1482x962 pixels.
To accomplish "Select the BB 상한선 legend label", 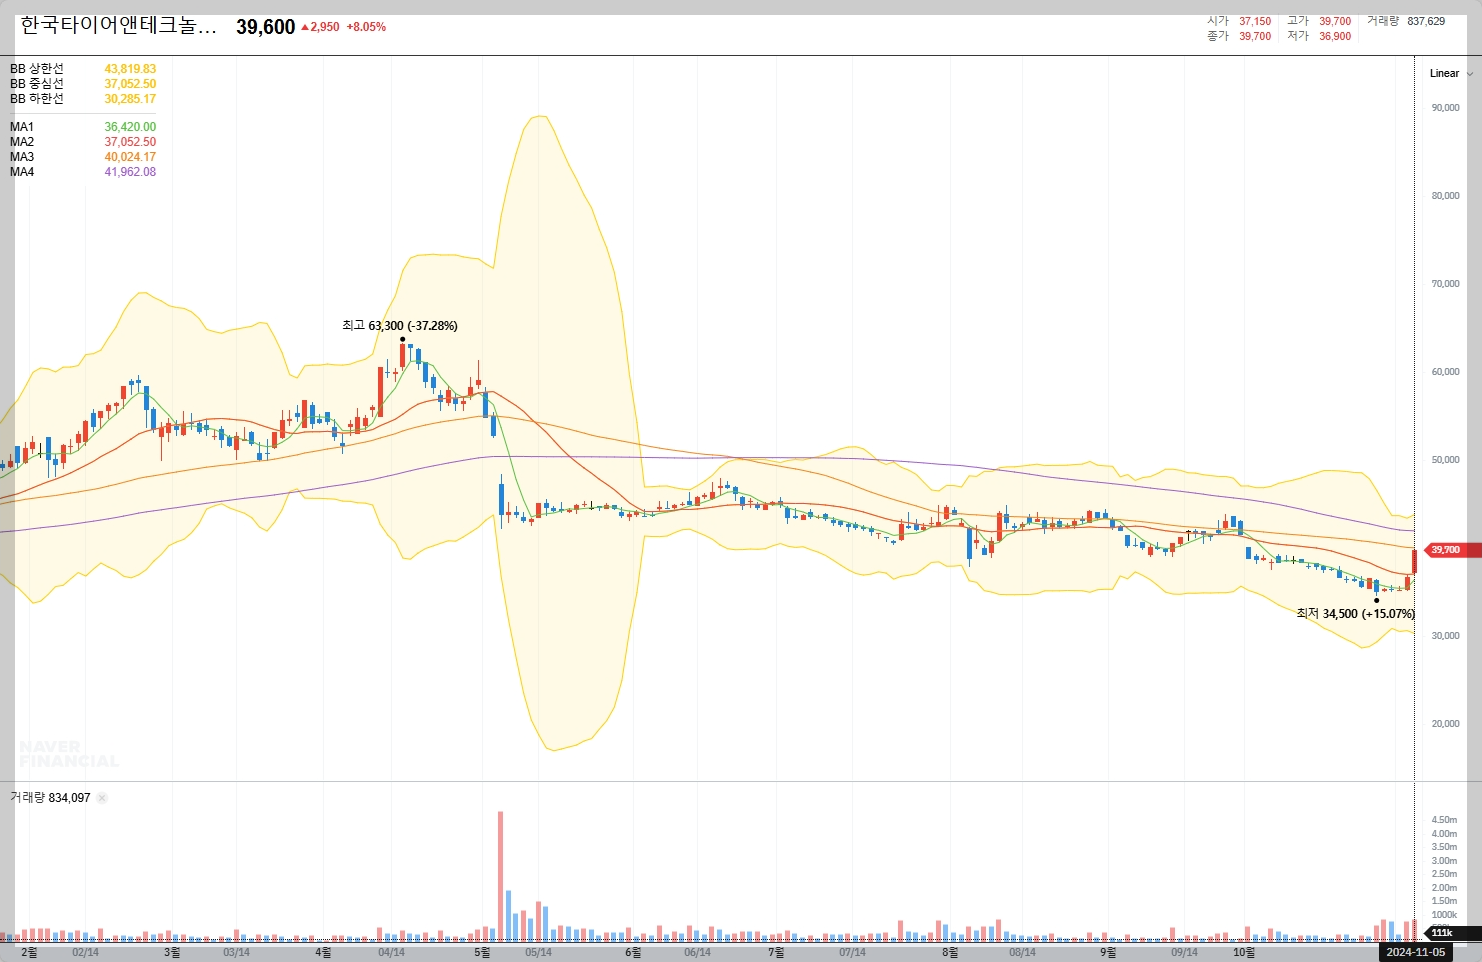I will 37,69.
